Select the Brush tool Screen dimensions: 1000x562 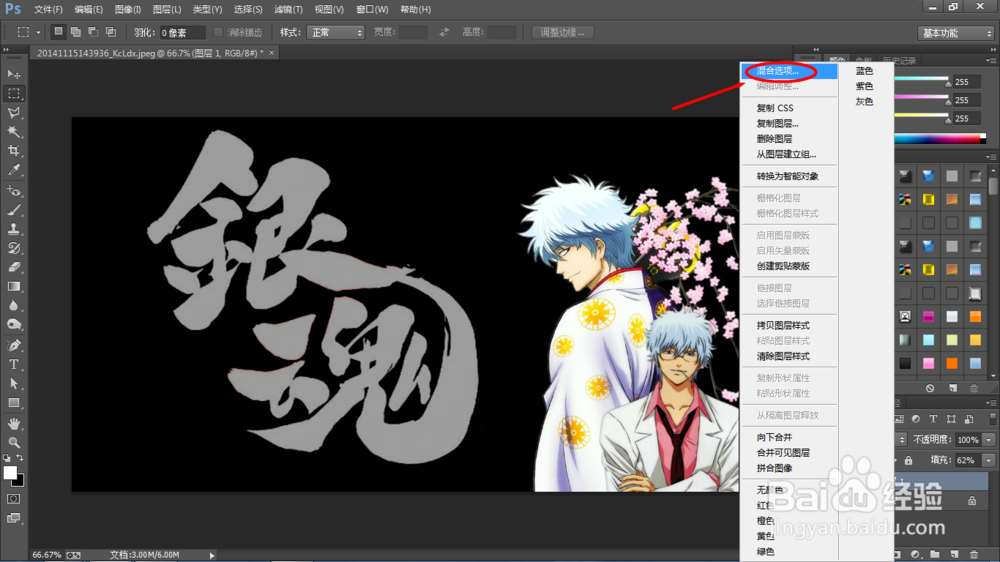tap(13, 210)
